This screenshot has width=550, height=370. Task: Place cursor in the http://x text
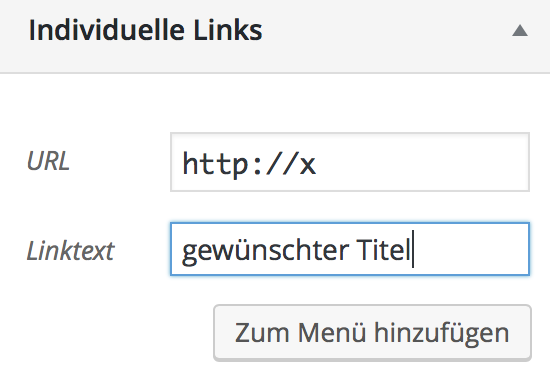click(249, 164)
